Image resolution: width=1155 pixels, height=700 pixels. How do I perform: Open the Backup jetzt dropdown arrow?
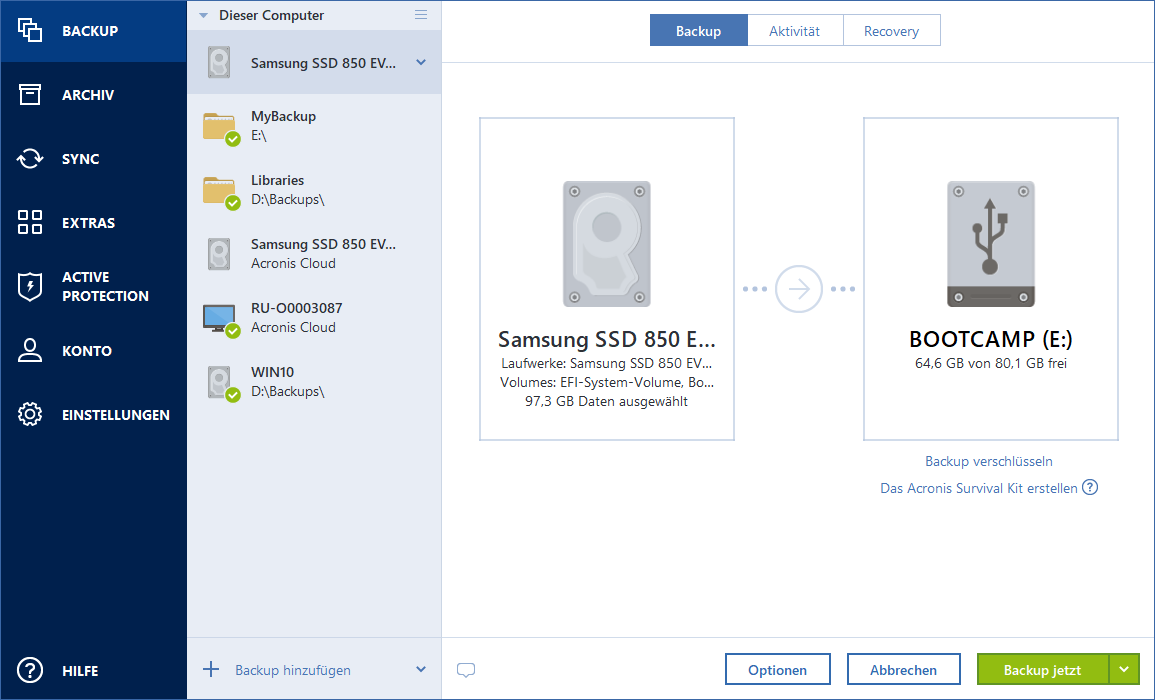pos(1125,670)
